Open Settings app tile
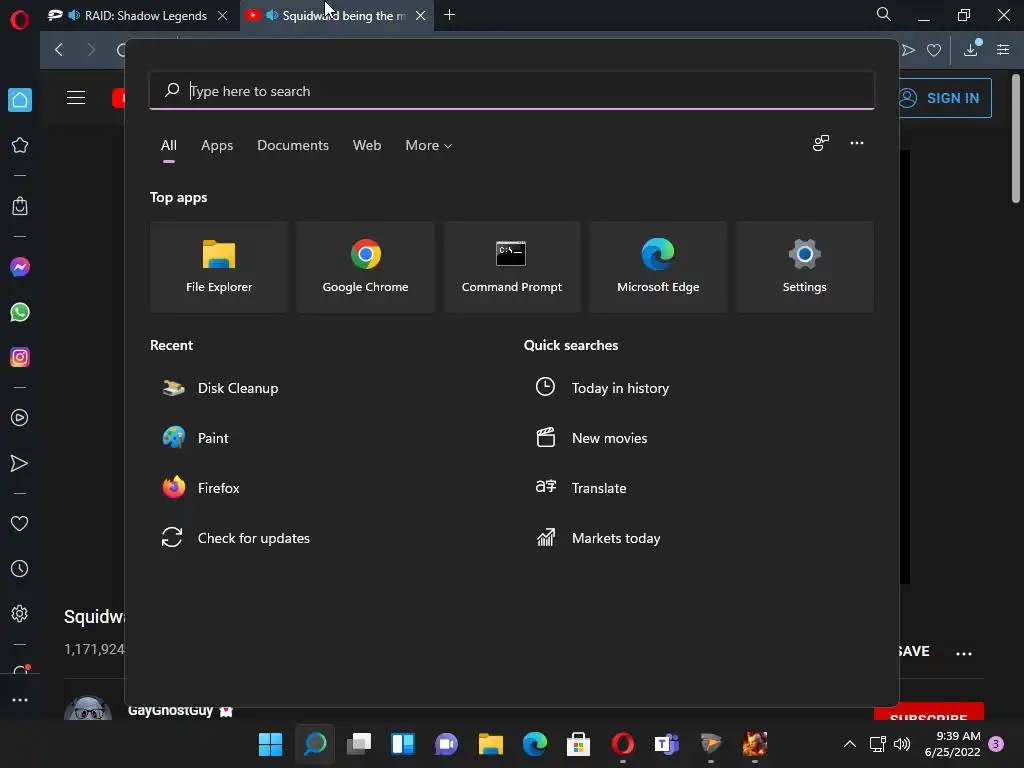 pos(804,266)
